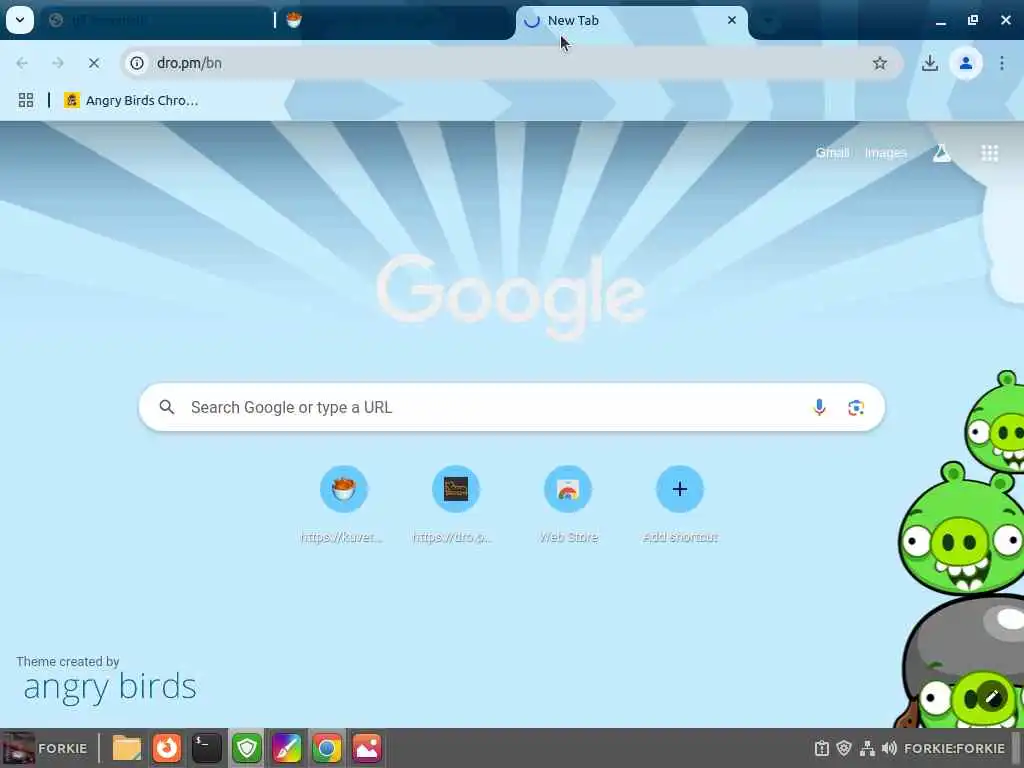Open the Angry Birds Chro… bookmark
Screen dimensions: 1024x768
(x=131, y=100)
